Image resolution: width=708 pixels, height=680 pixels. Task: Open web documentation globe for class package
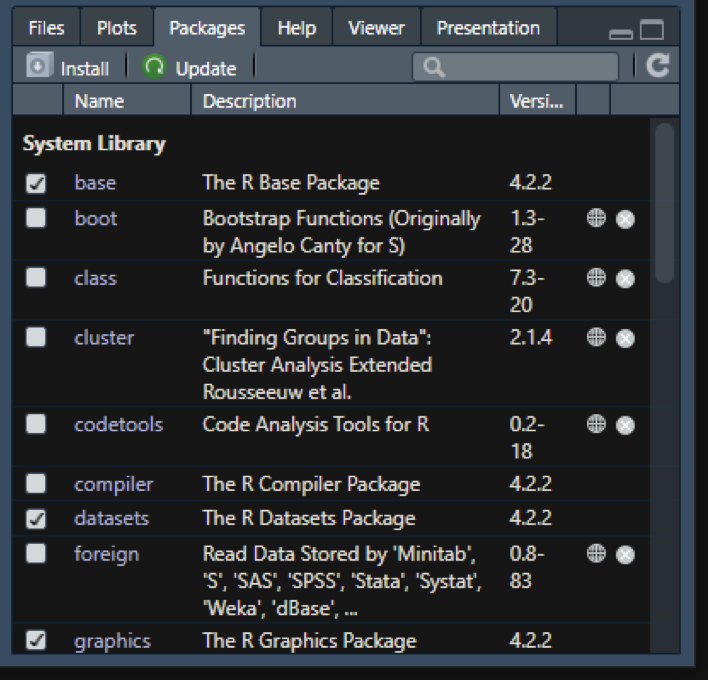[x=596, y=278]
